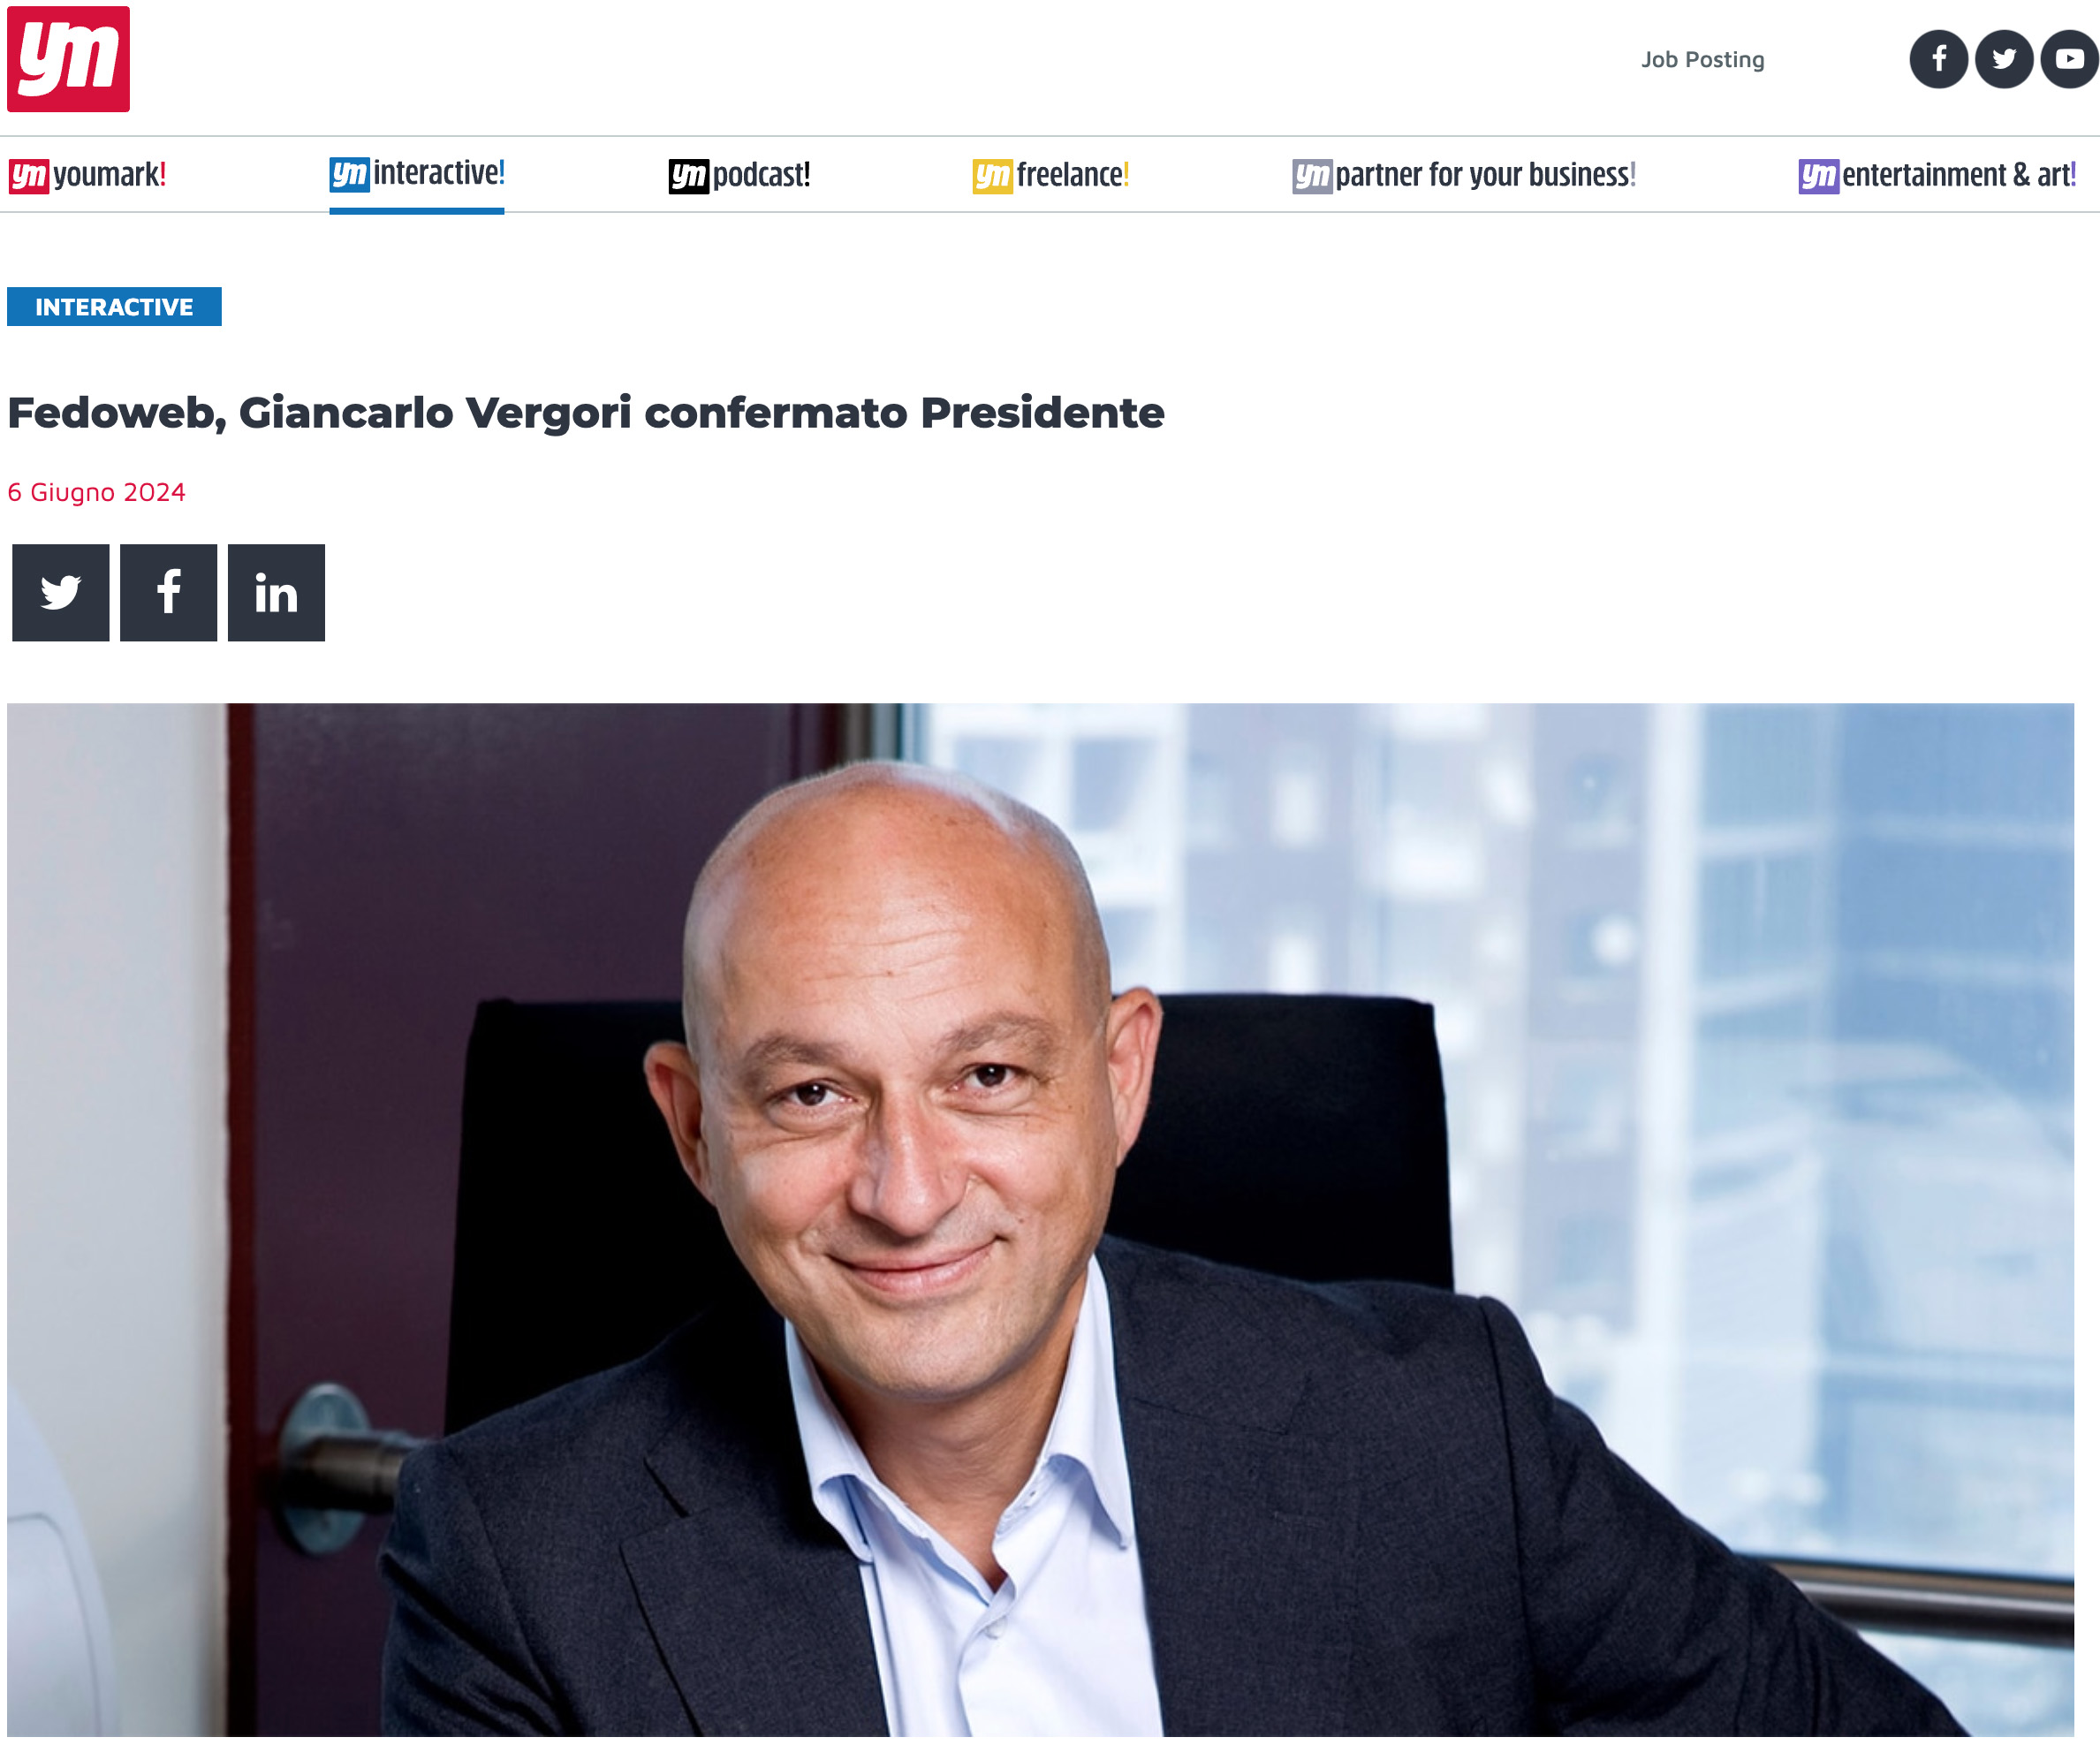Image resolution: width=2100 pixels, height=1760 pixels.
Task: Click the blue INTERACTIVE category badge
Action: pyautogui.click(x=114, y=307)
